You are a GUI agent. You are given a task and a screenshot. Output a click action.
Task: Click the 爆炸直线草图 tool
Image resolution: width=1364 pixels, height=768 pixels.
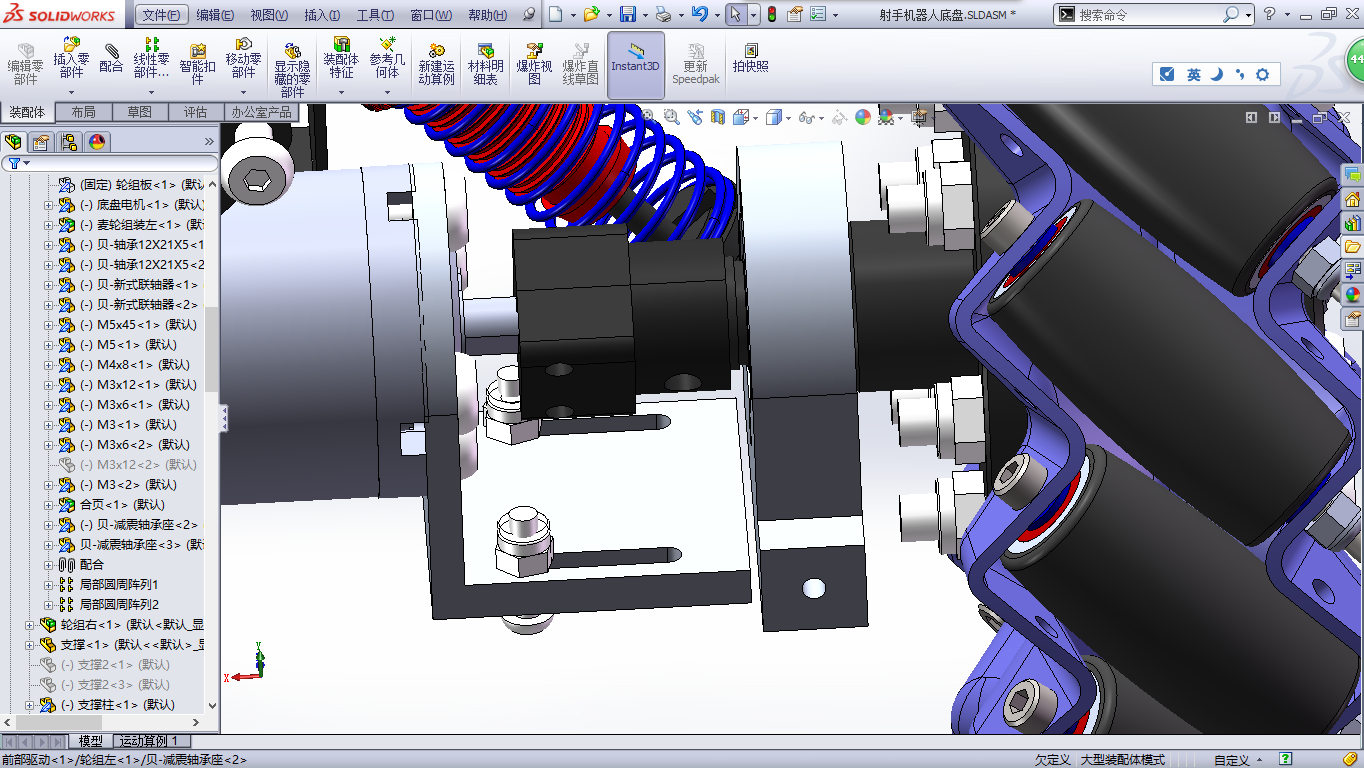tap(580, 64)
